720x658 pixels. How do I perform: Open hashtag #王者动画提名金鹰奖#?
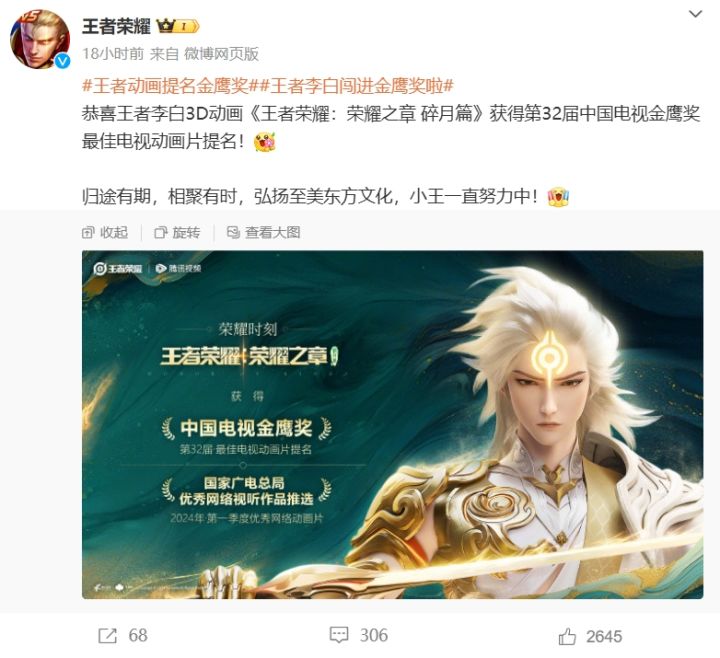pyautogui.click(x=165, y=85)
